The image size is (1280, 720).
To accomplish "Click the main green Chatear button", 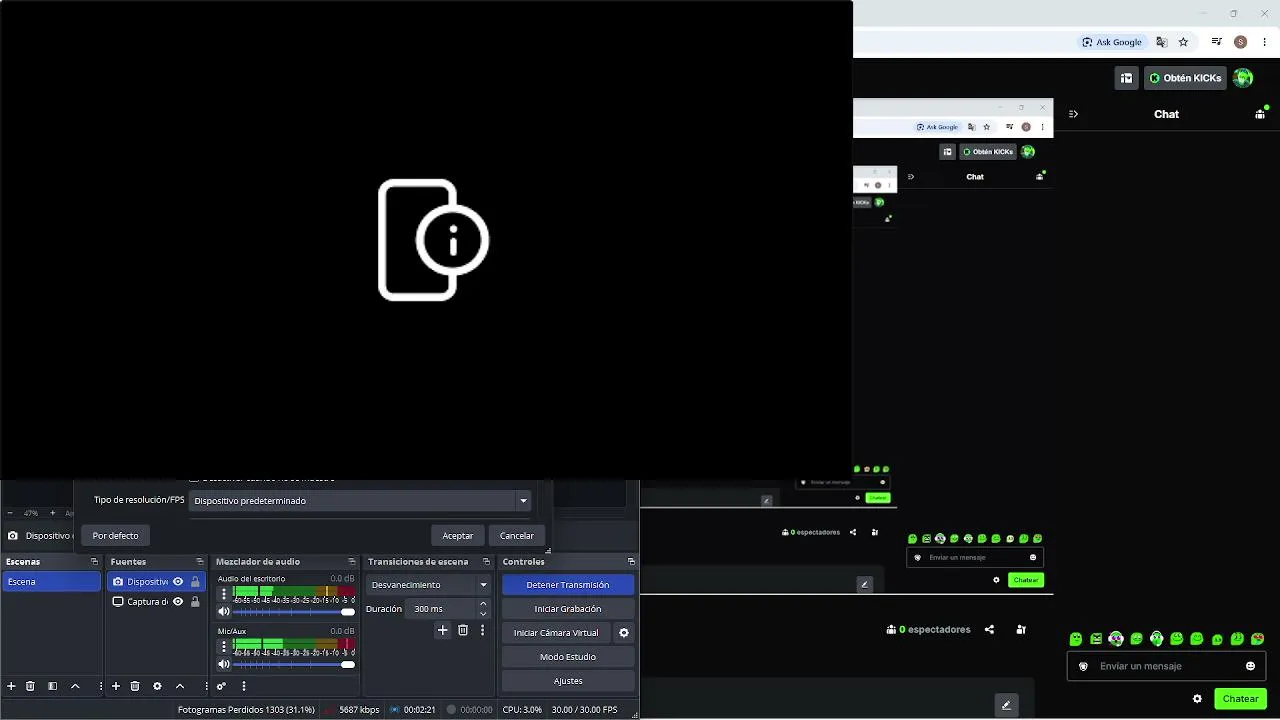I will point(1240,699).
